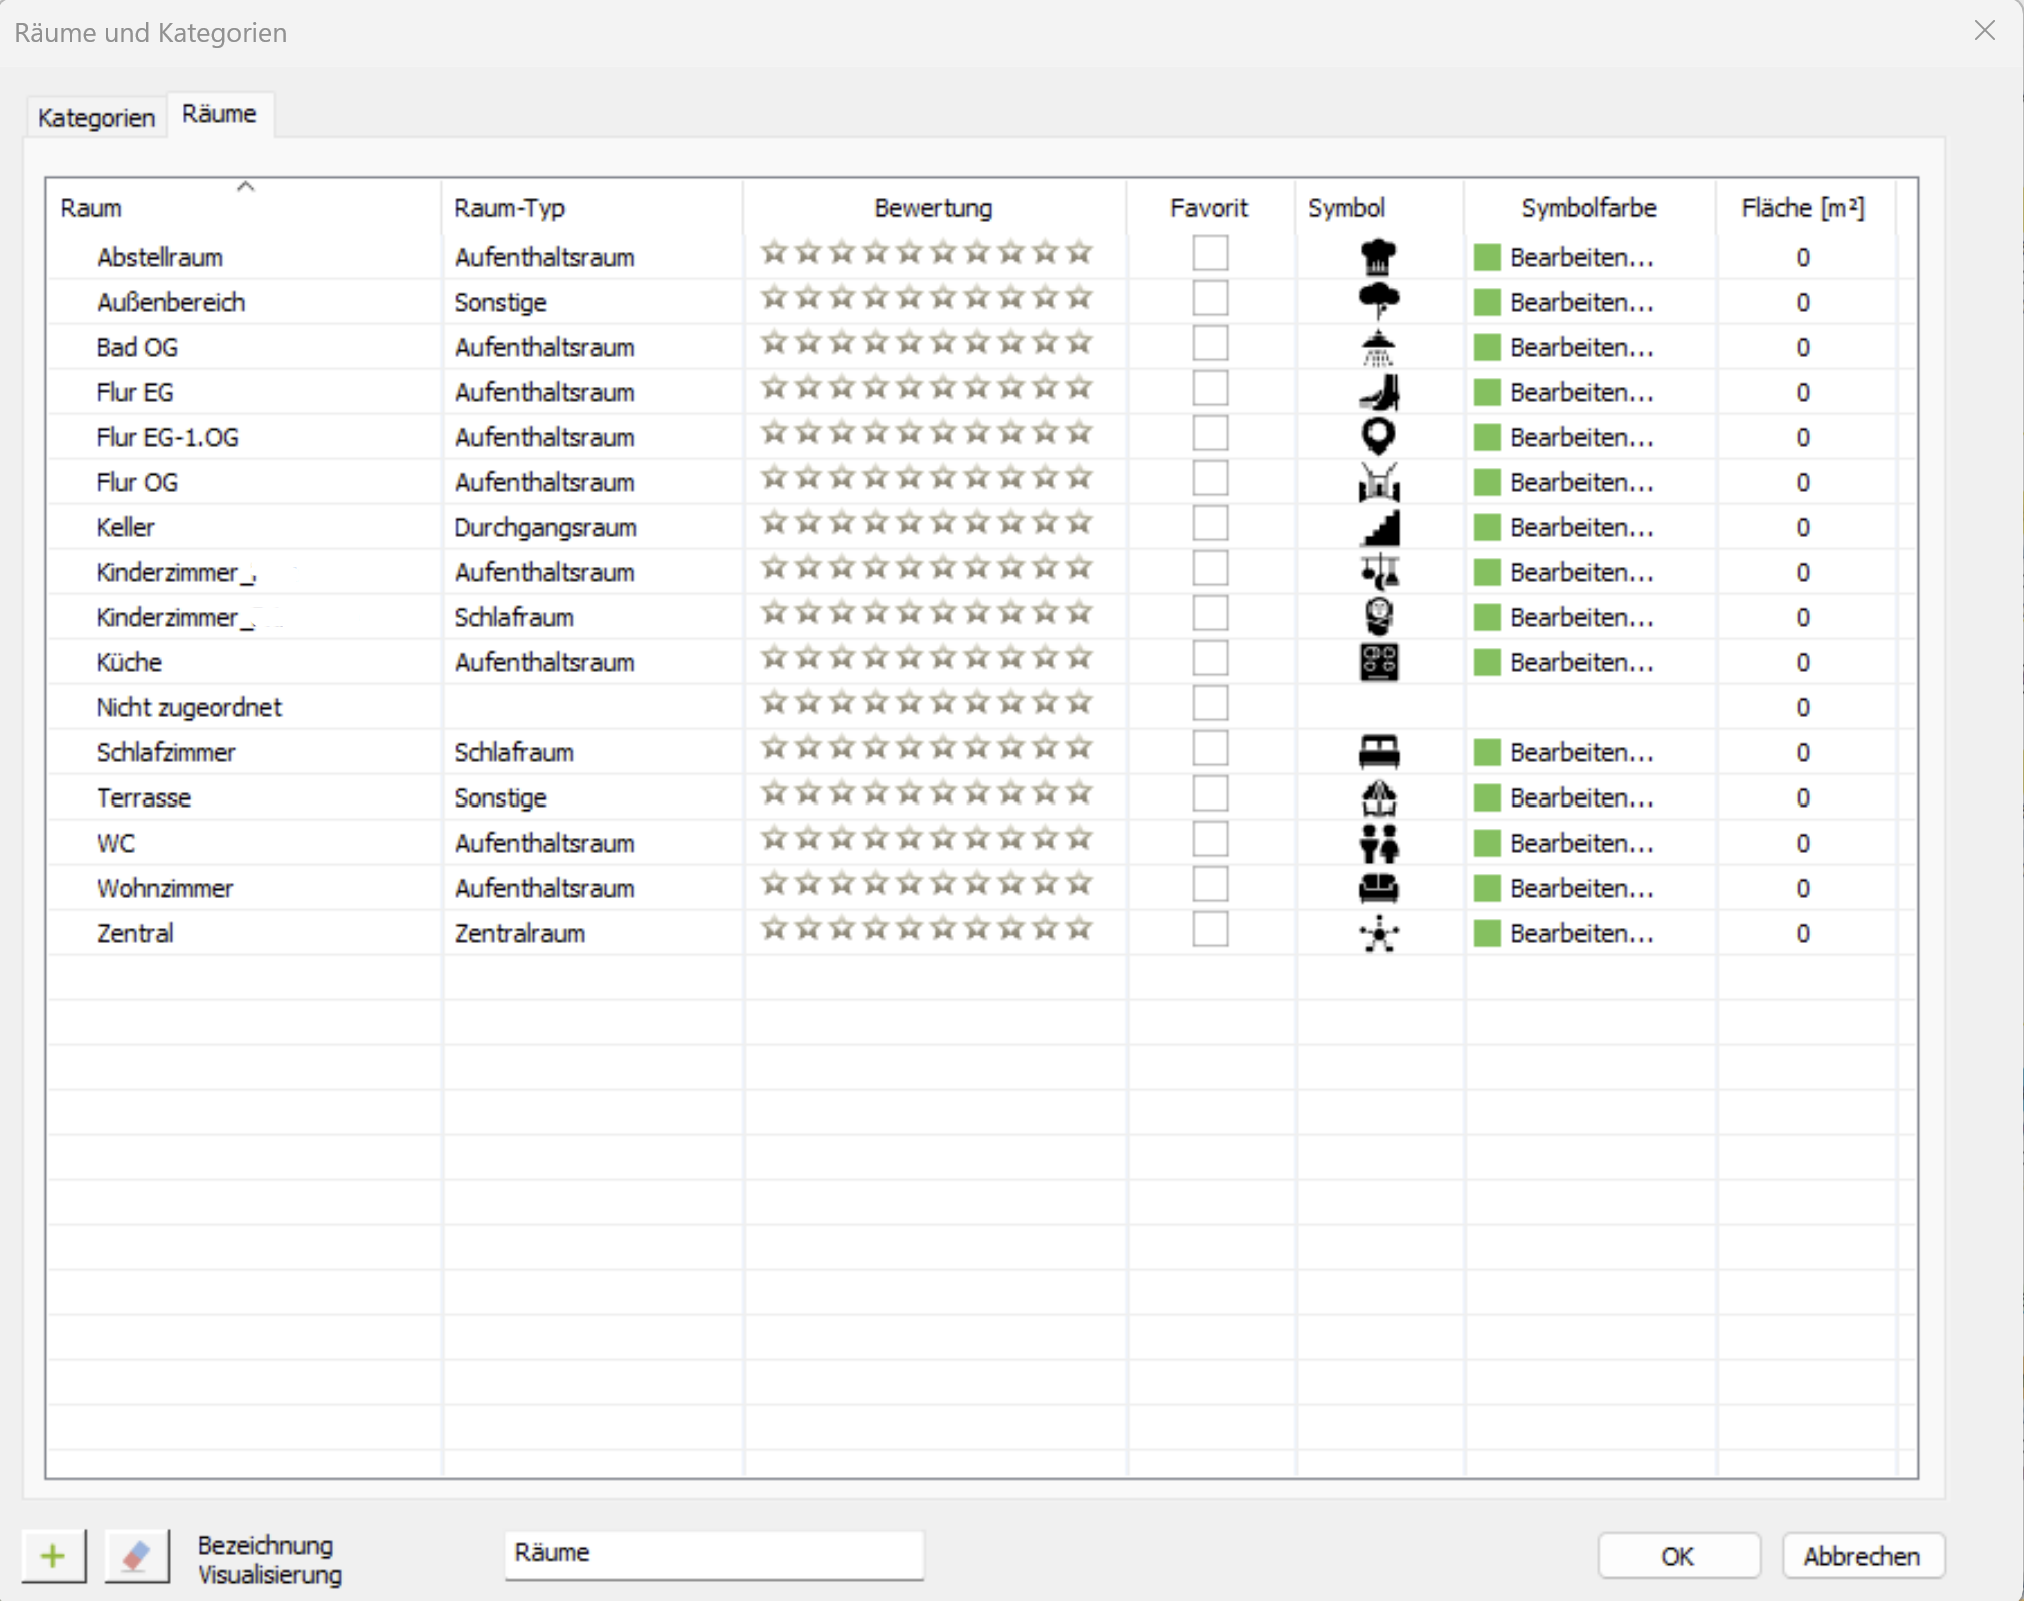Cancel with the Abbrechen button
The height and width of the screenshot is (1602, 2025).
click(x=1862, y=1557)
